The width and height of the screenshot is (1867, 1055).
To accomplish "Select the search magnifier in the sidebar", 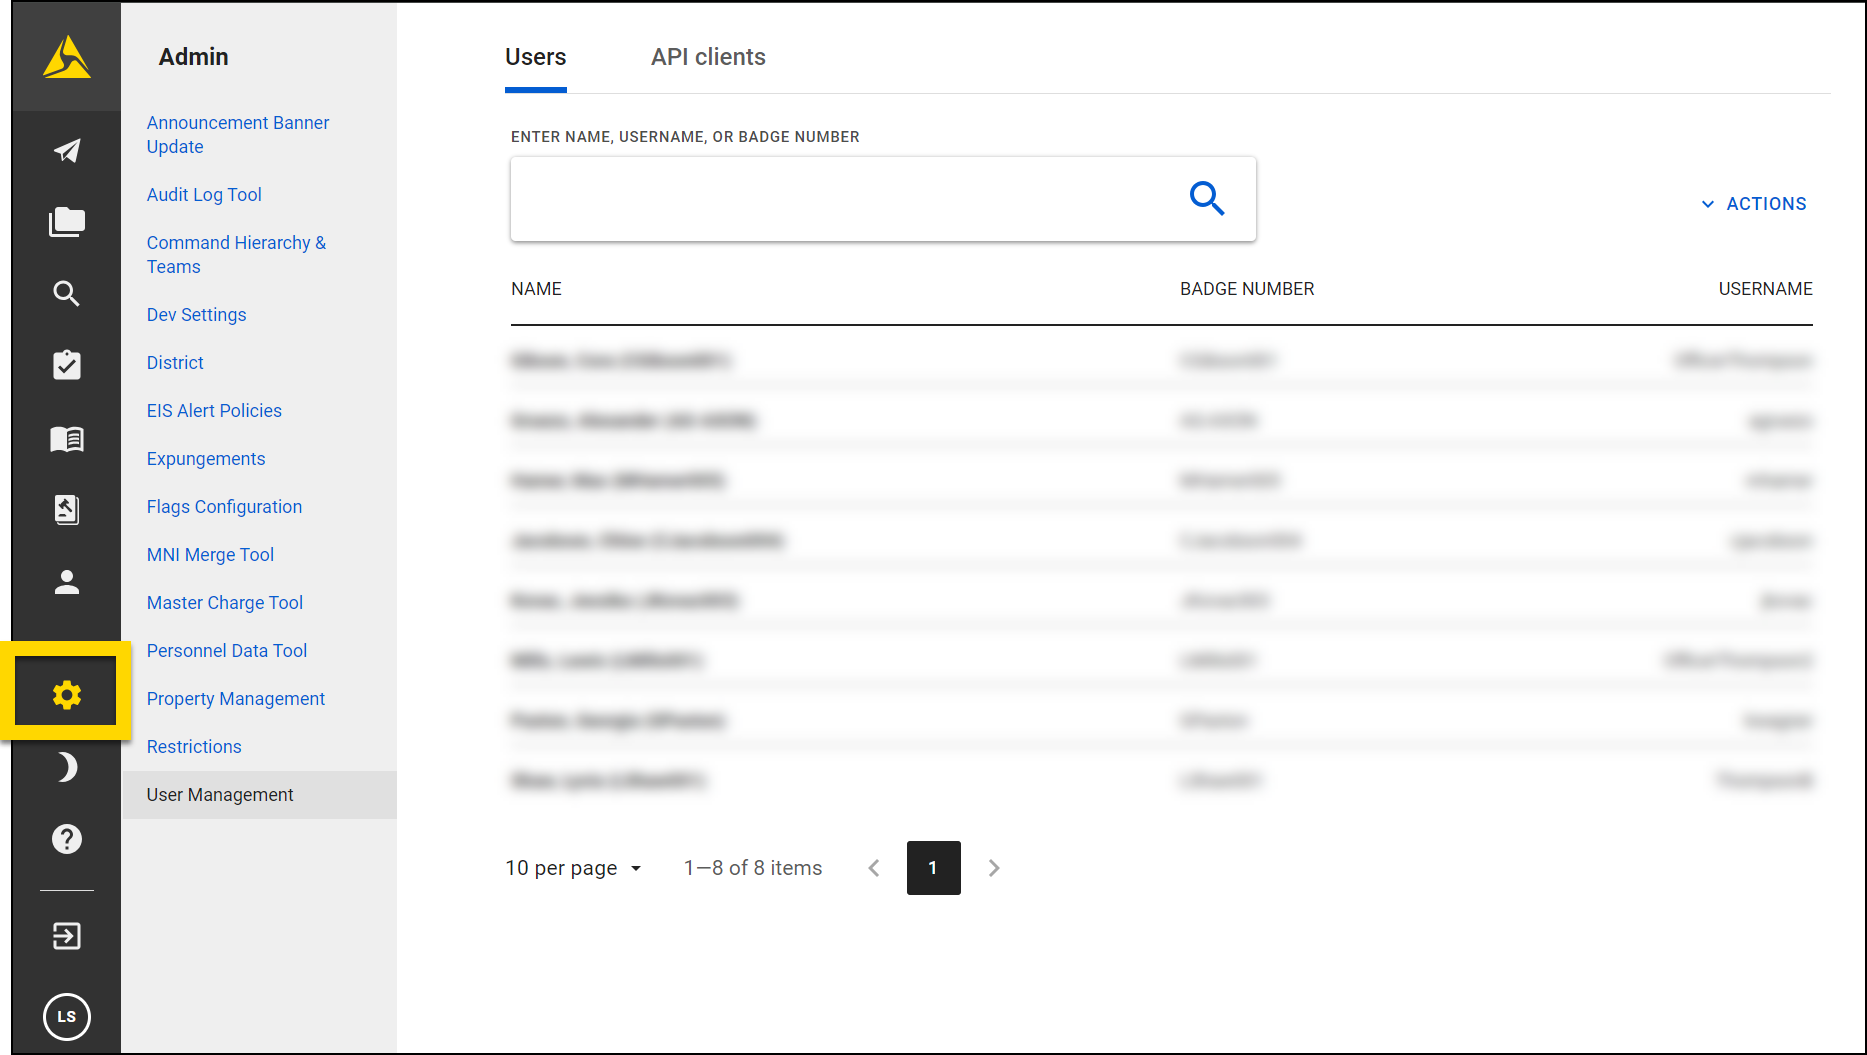I will pos(66,294).
